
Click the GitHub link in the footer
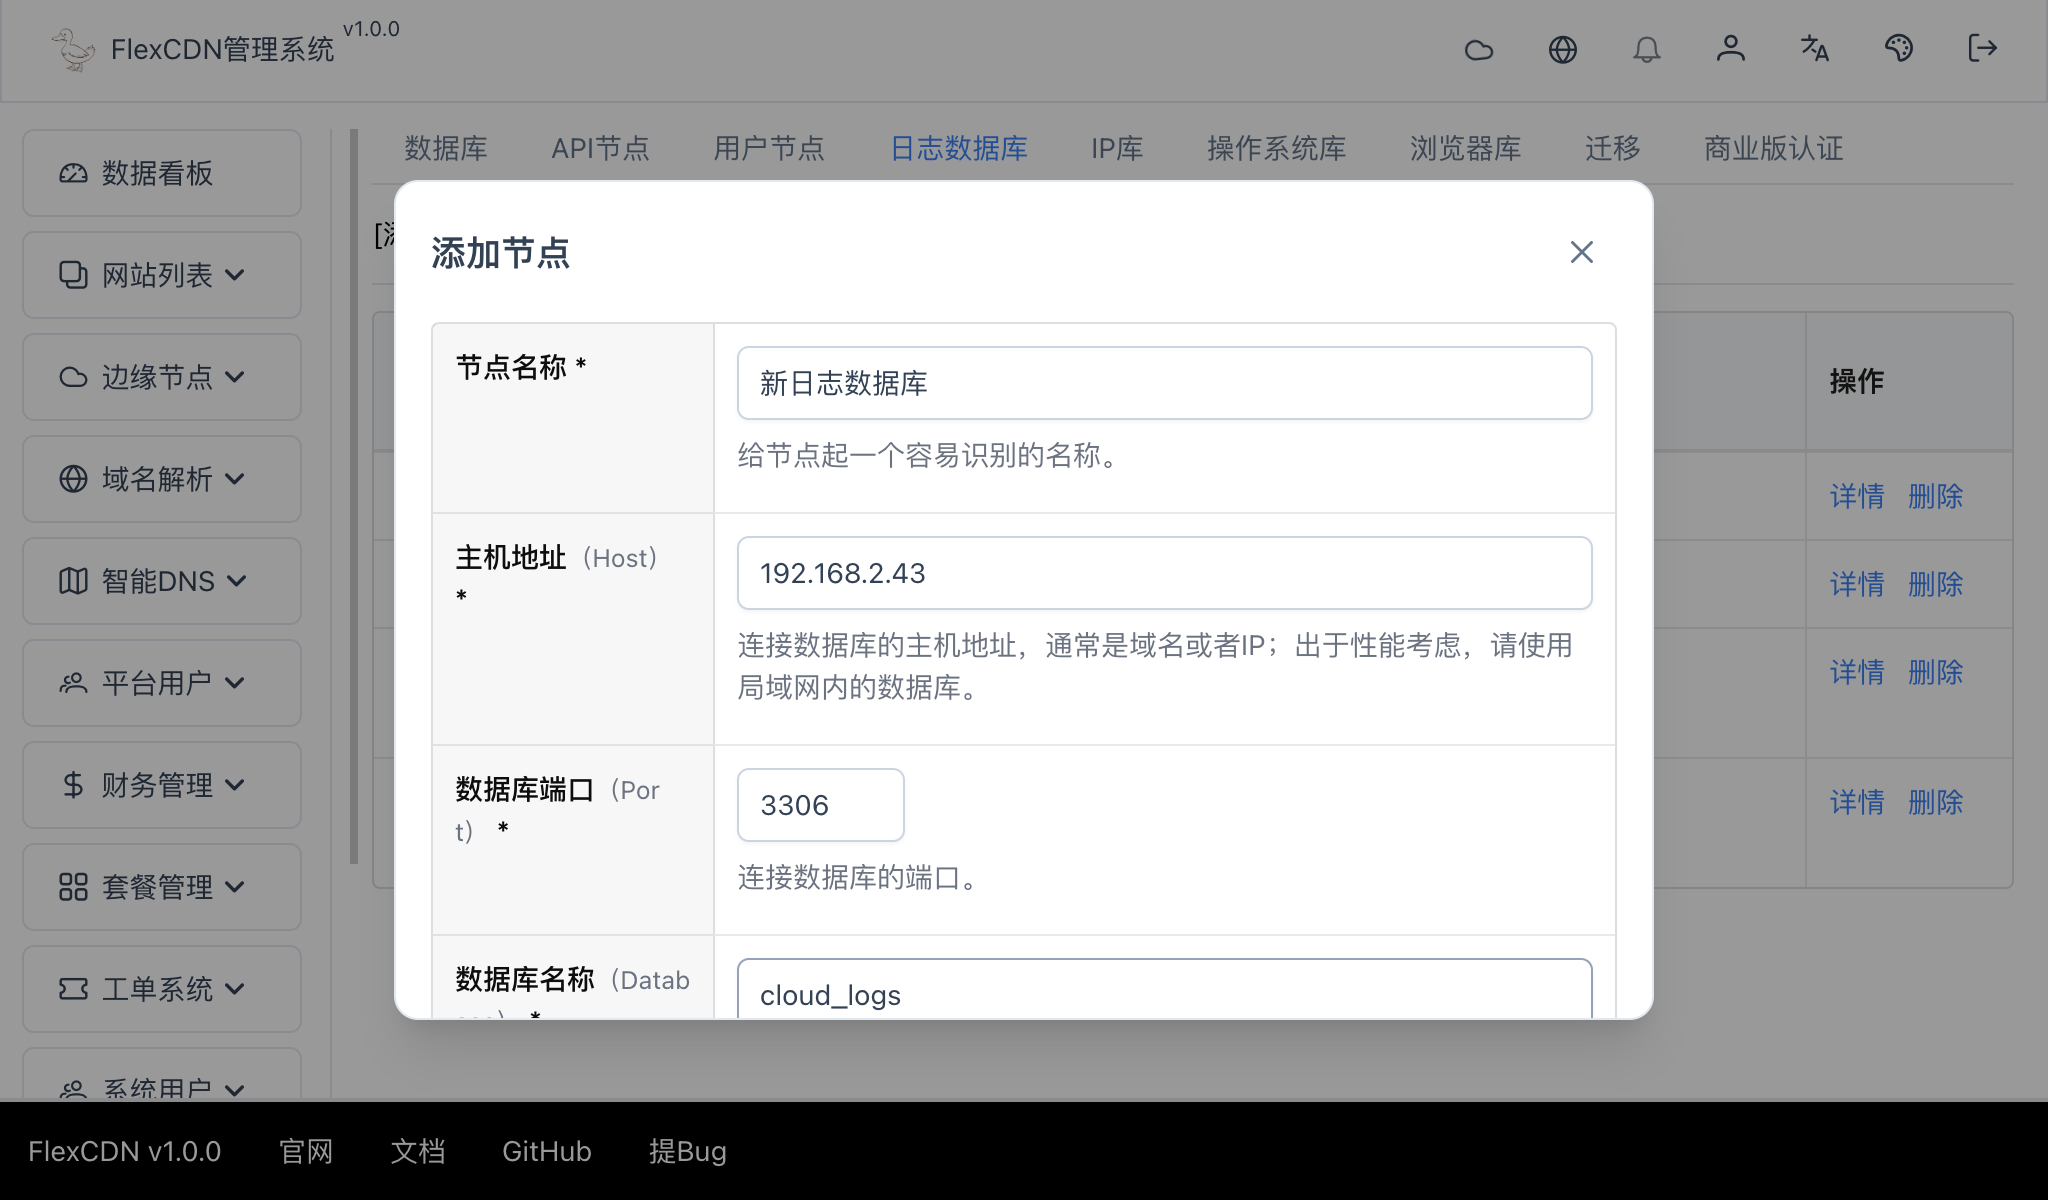(x=546, y=1151)
